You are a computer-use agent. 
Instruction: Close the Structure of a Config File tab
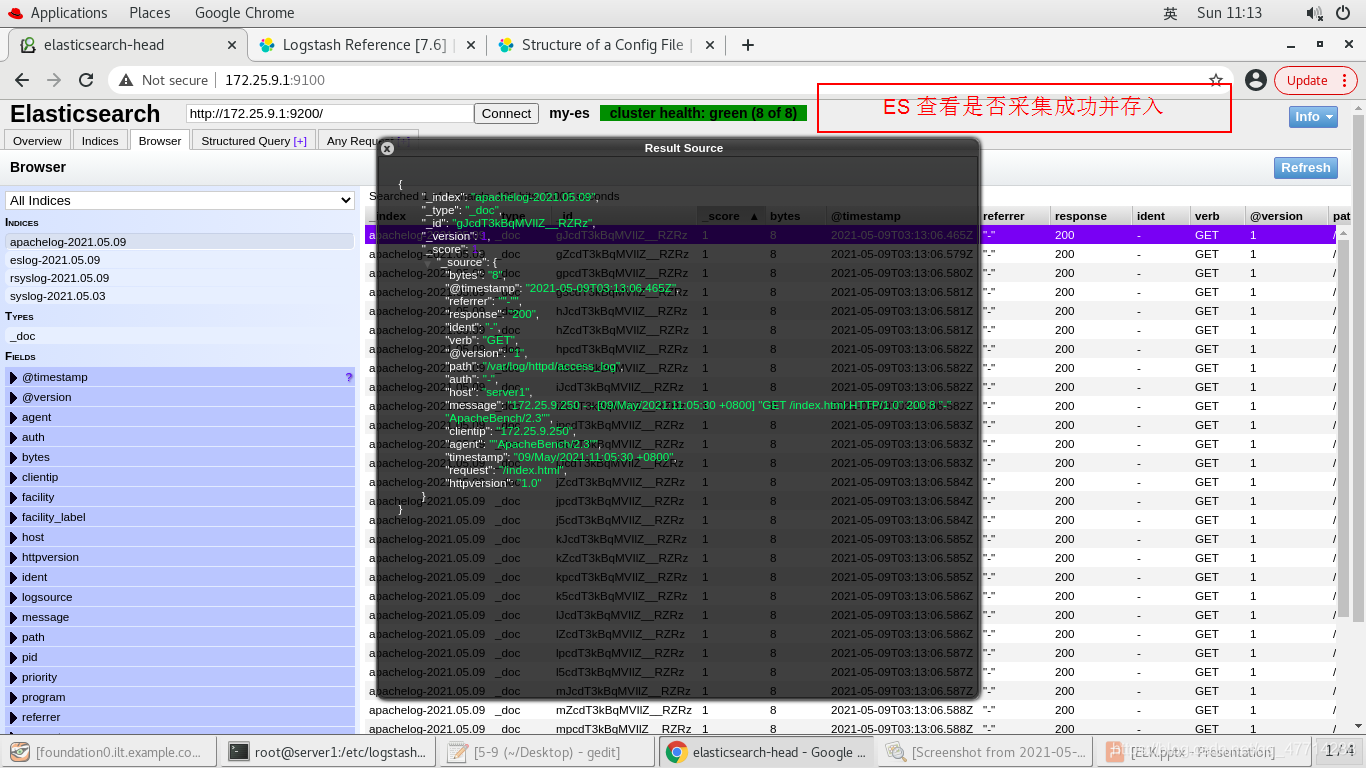pos(710,45)
